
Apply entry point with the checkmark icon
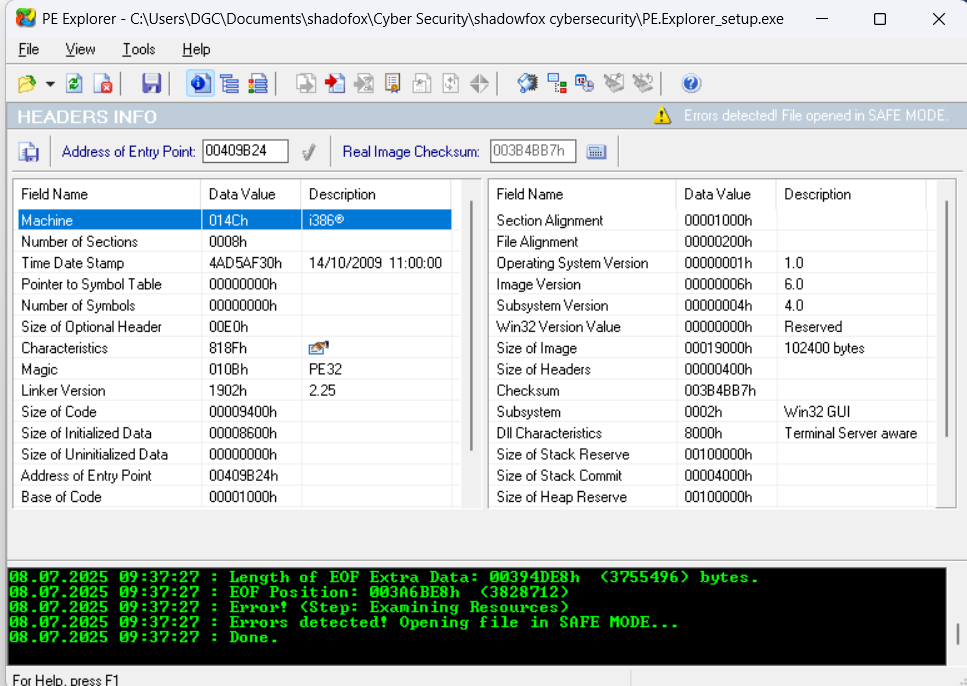tap(309, 152)
